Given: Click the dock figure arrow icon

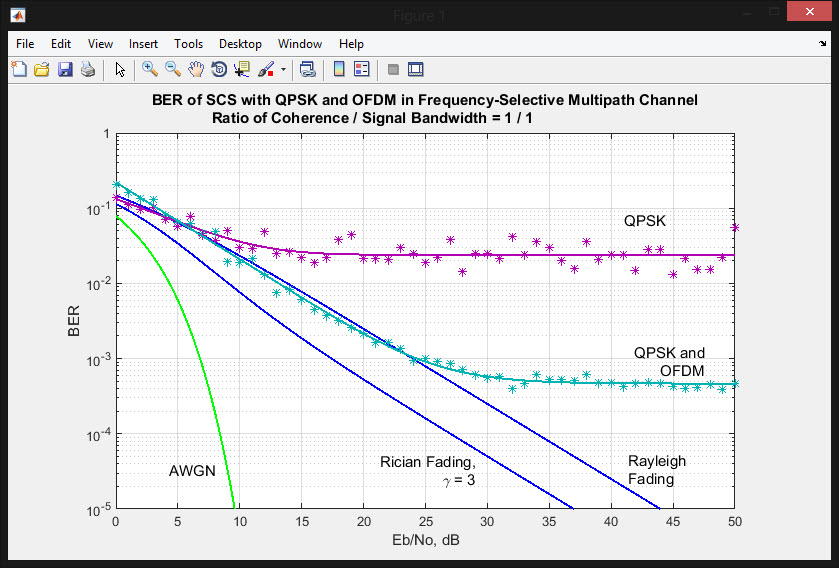Looking at the screenshot, I should (822, 44).
